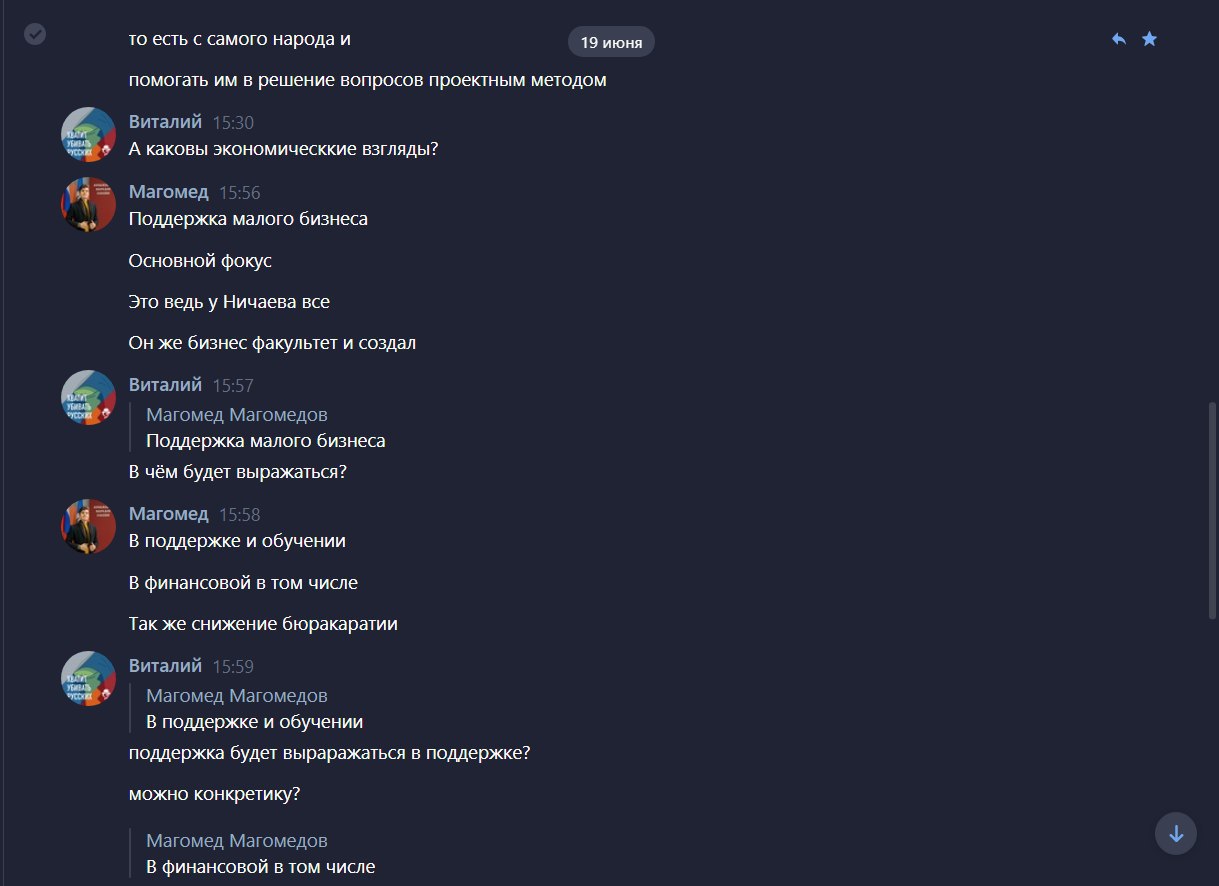Mark the top message with the star icon
The image size is (1219, 886).
(x=1150, y=39)
